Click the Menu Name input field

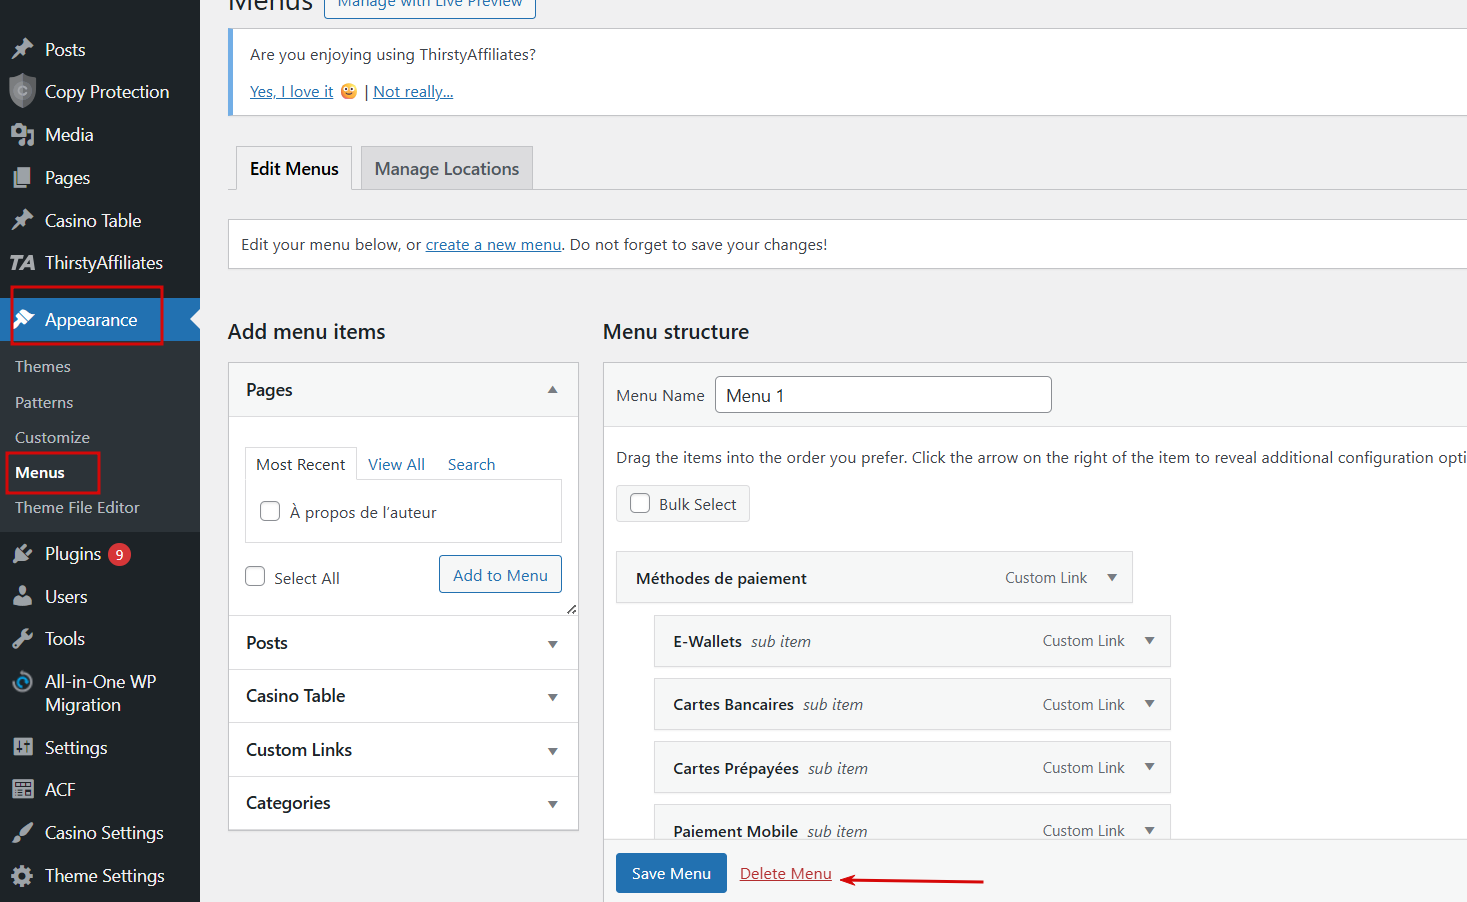883,395
